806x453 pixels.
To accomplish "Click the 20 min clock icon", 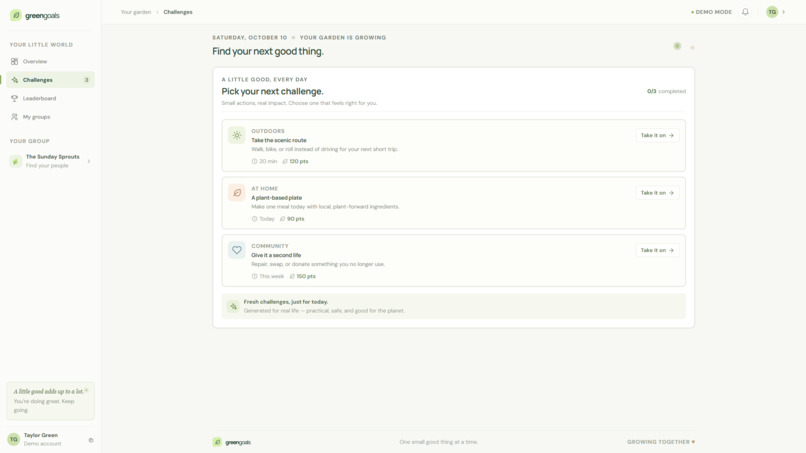I will click(x=254, y=161).
